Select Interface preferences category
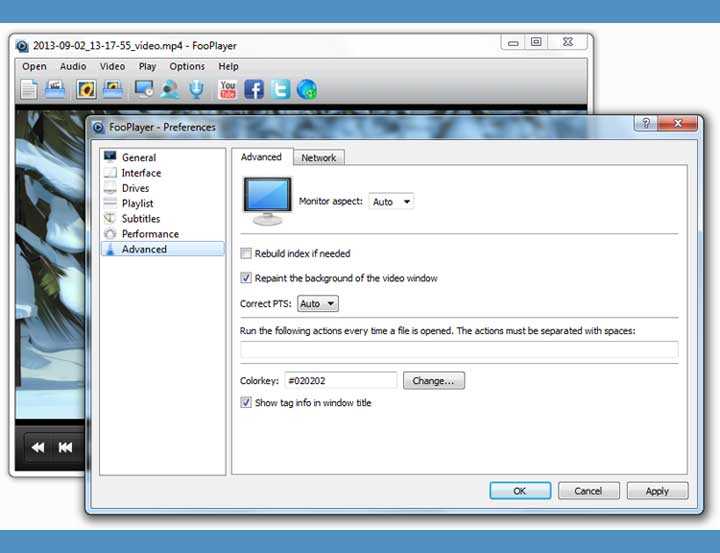 pos(163,173)
